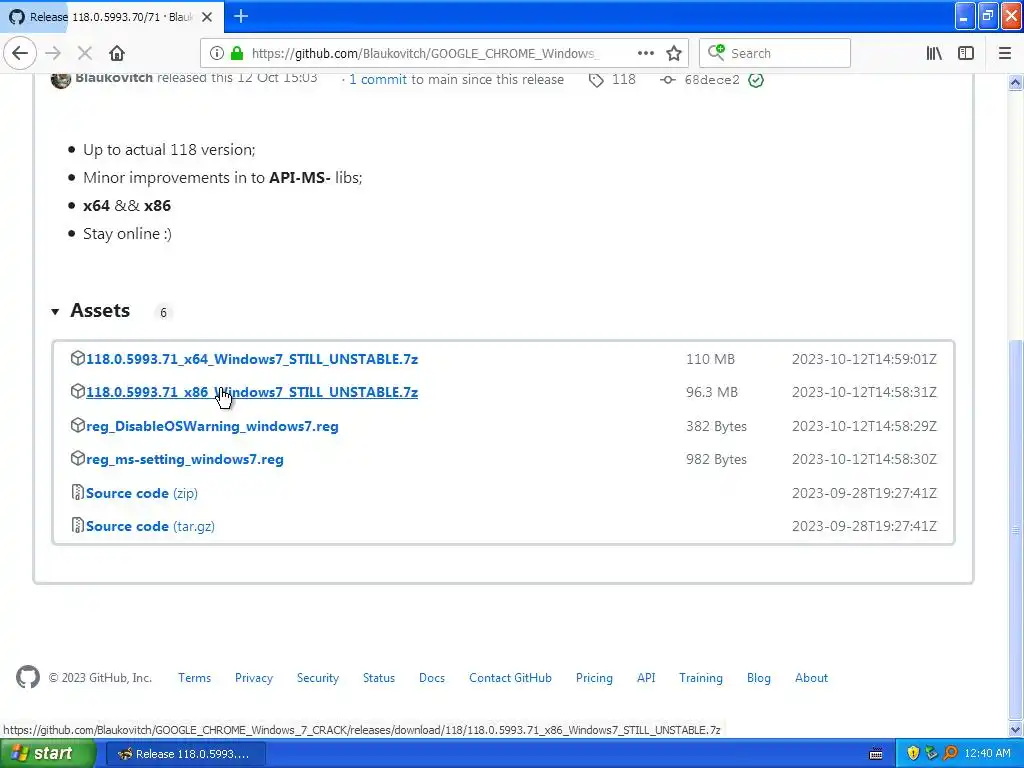Click the Assets count badge 6

point(163,312)
